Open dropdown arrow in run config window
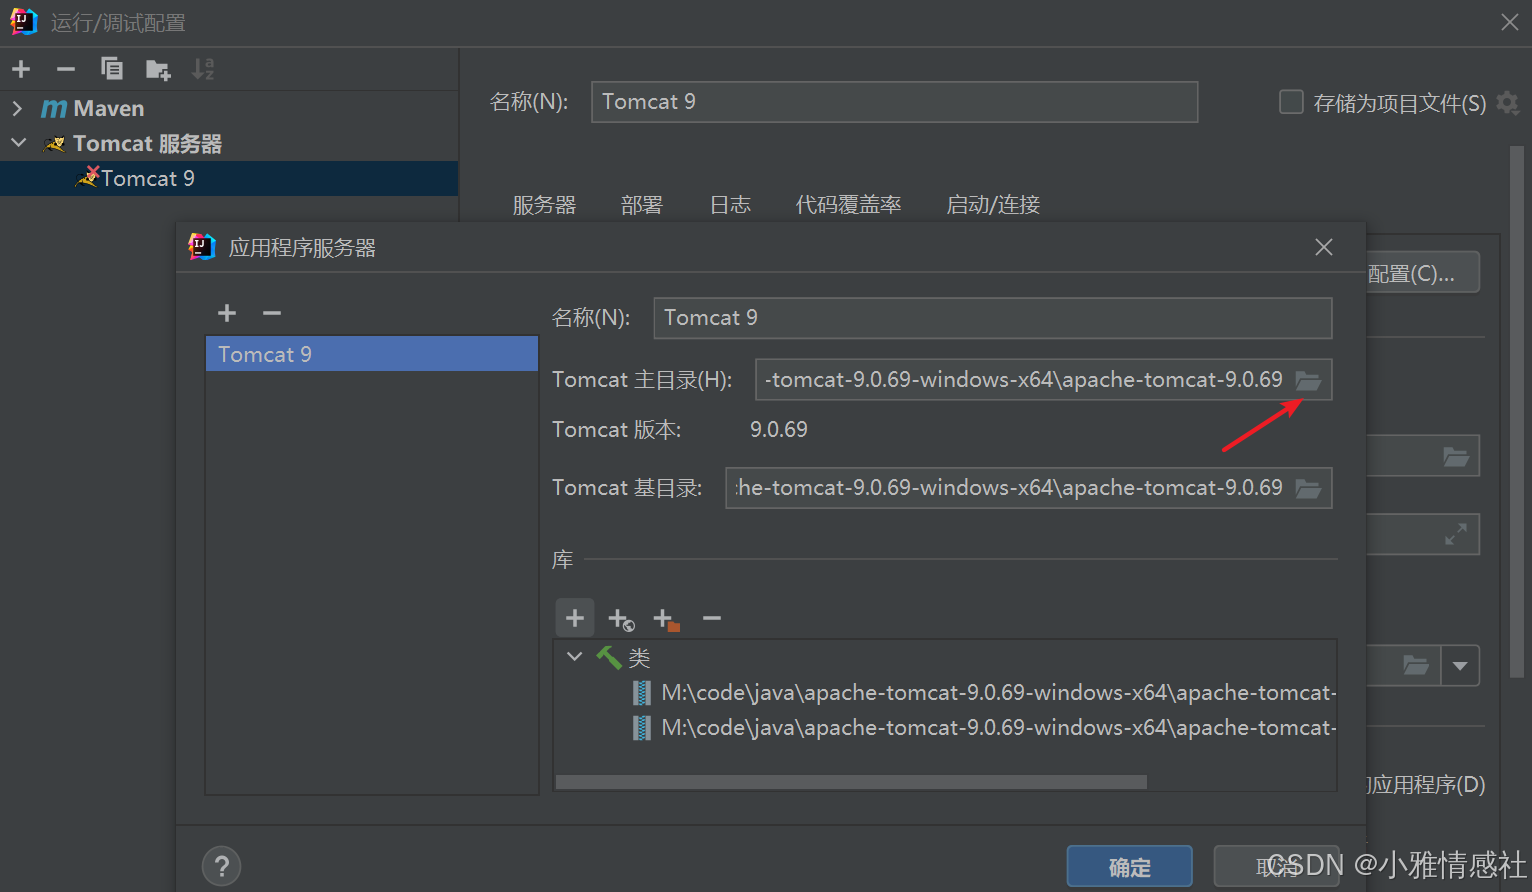 (x=1460, y=666)
